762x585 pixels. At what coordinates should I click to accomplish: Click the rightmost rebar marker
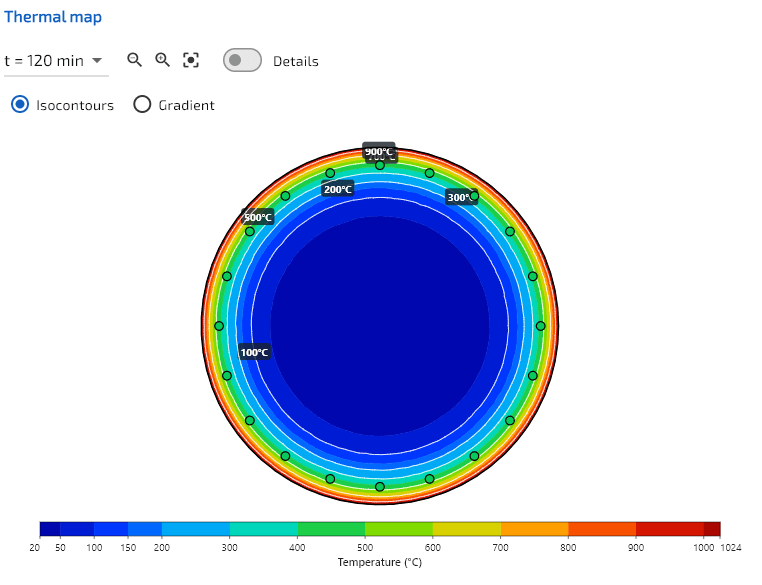(541, 326)
